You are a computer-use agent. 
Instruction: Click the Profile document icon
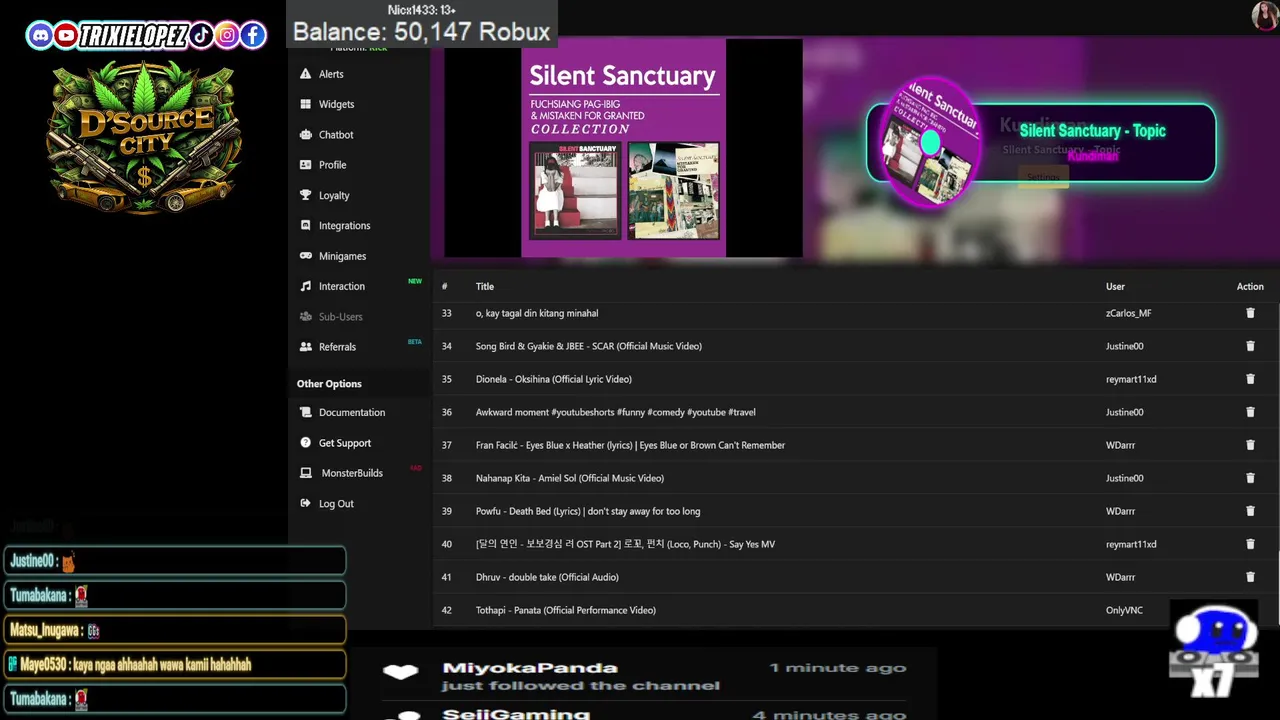point(306,165)
